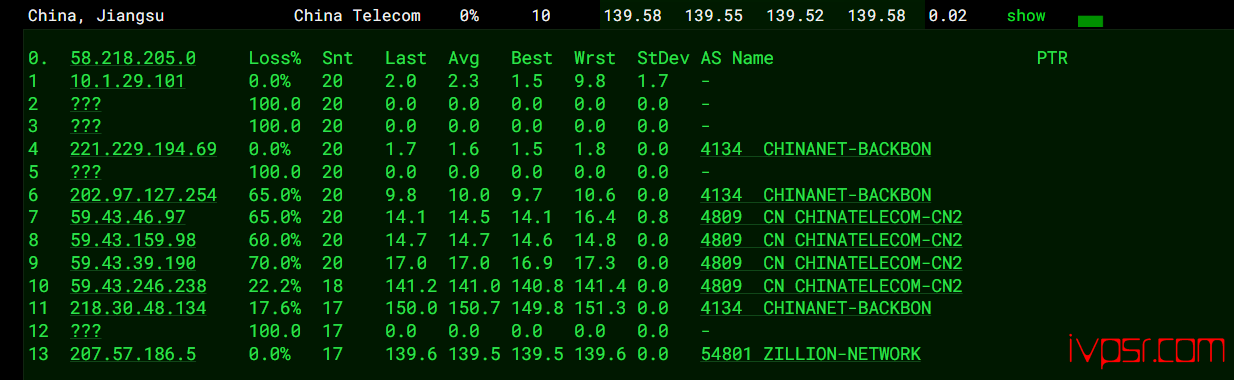Click the green latency bar beside show
Image resolution: width=1234 pixels, height=380 pixels.
pyautogui.click(x=1090, y=21)
